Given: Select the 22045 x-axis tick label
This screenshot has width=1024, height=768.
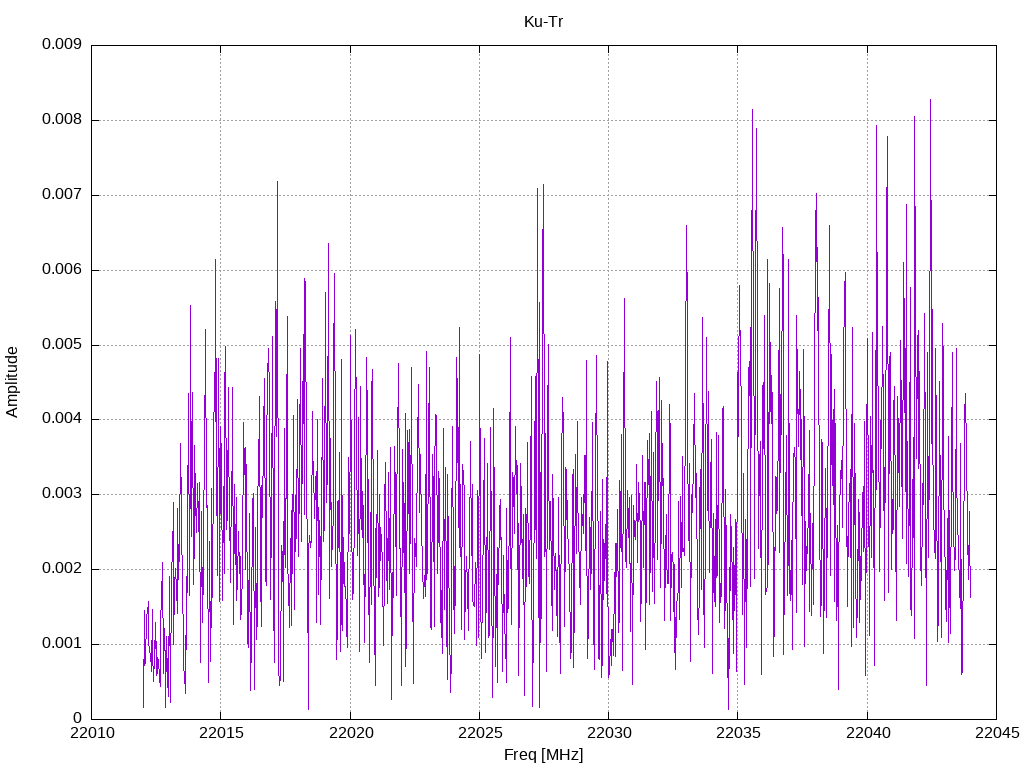Looking at the screenshot, I should pos(997,733).
